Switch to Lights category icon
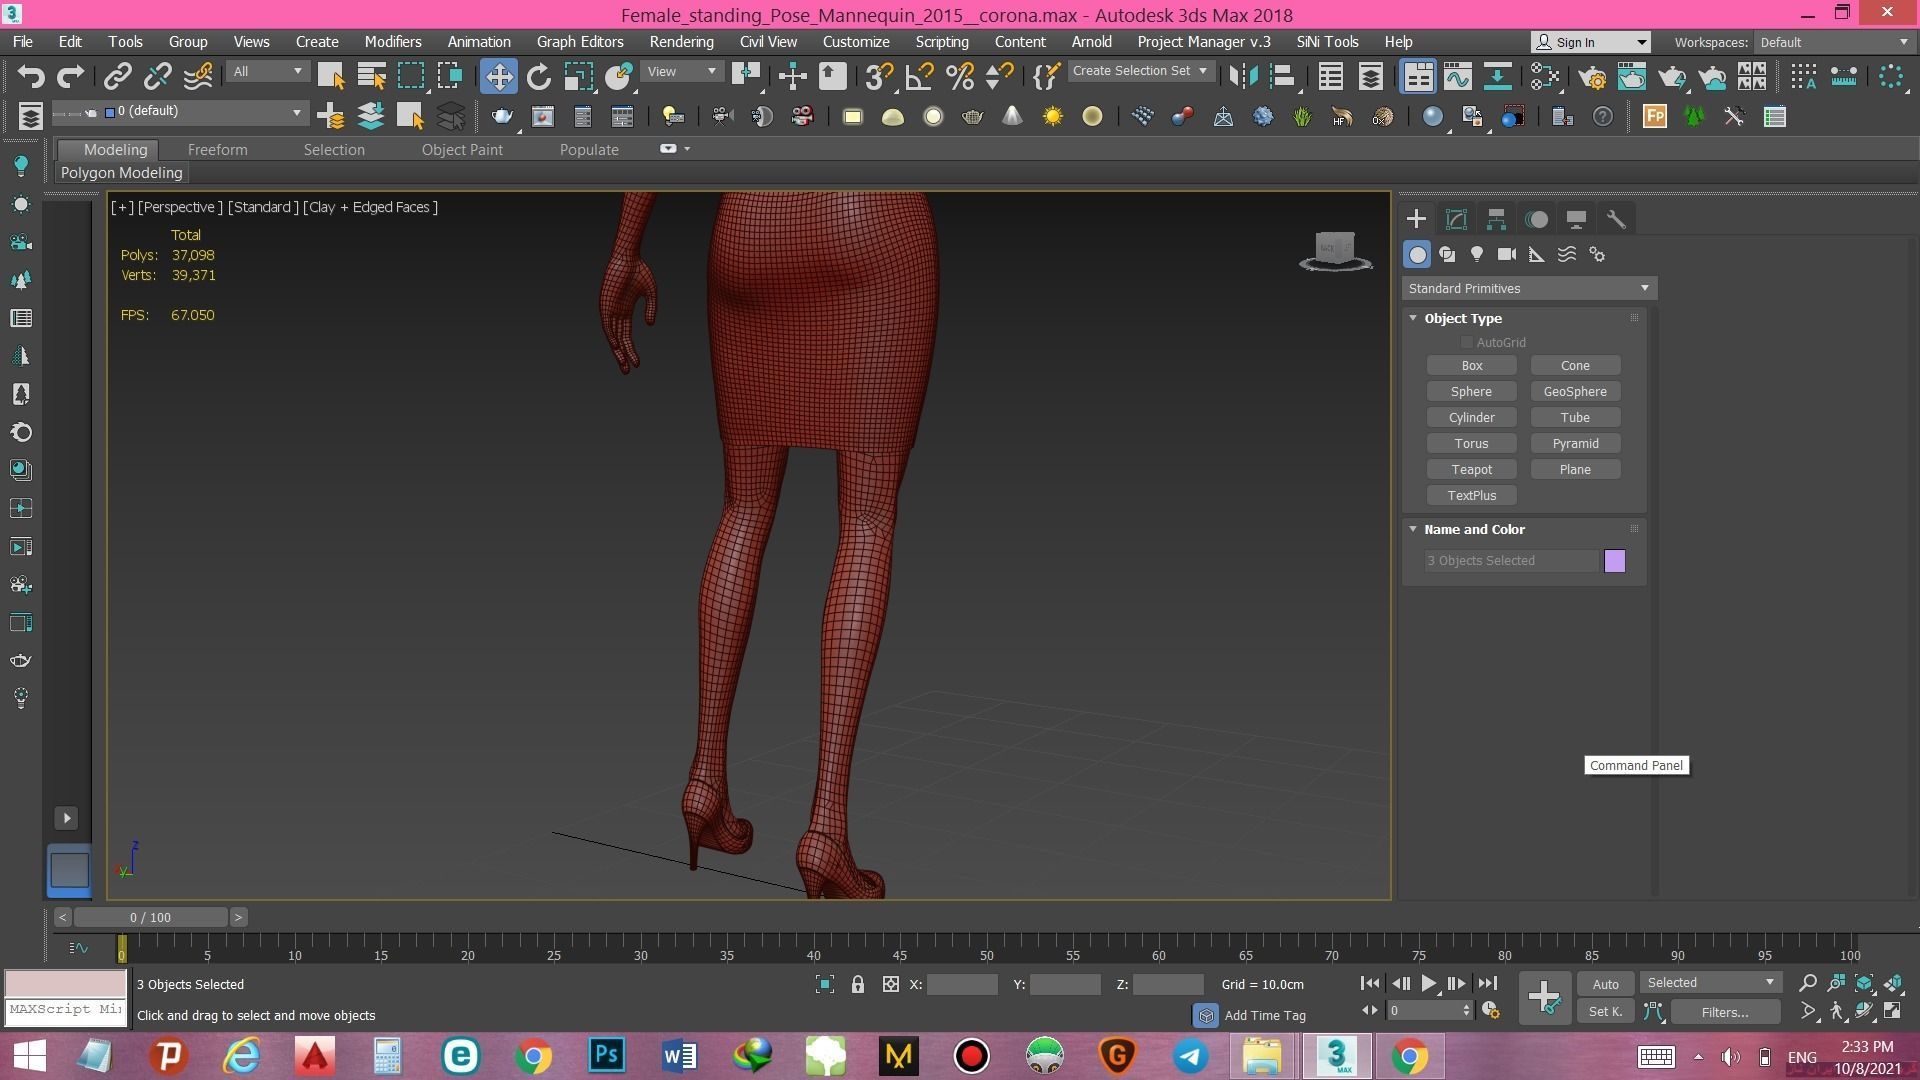Image resolution: width=1920 pixels, height=1080 pixels. point(1477,254)
